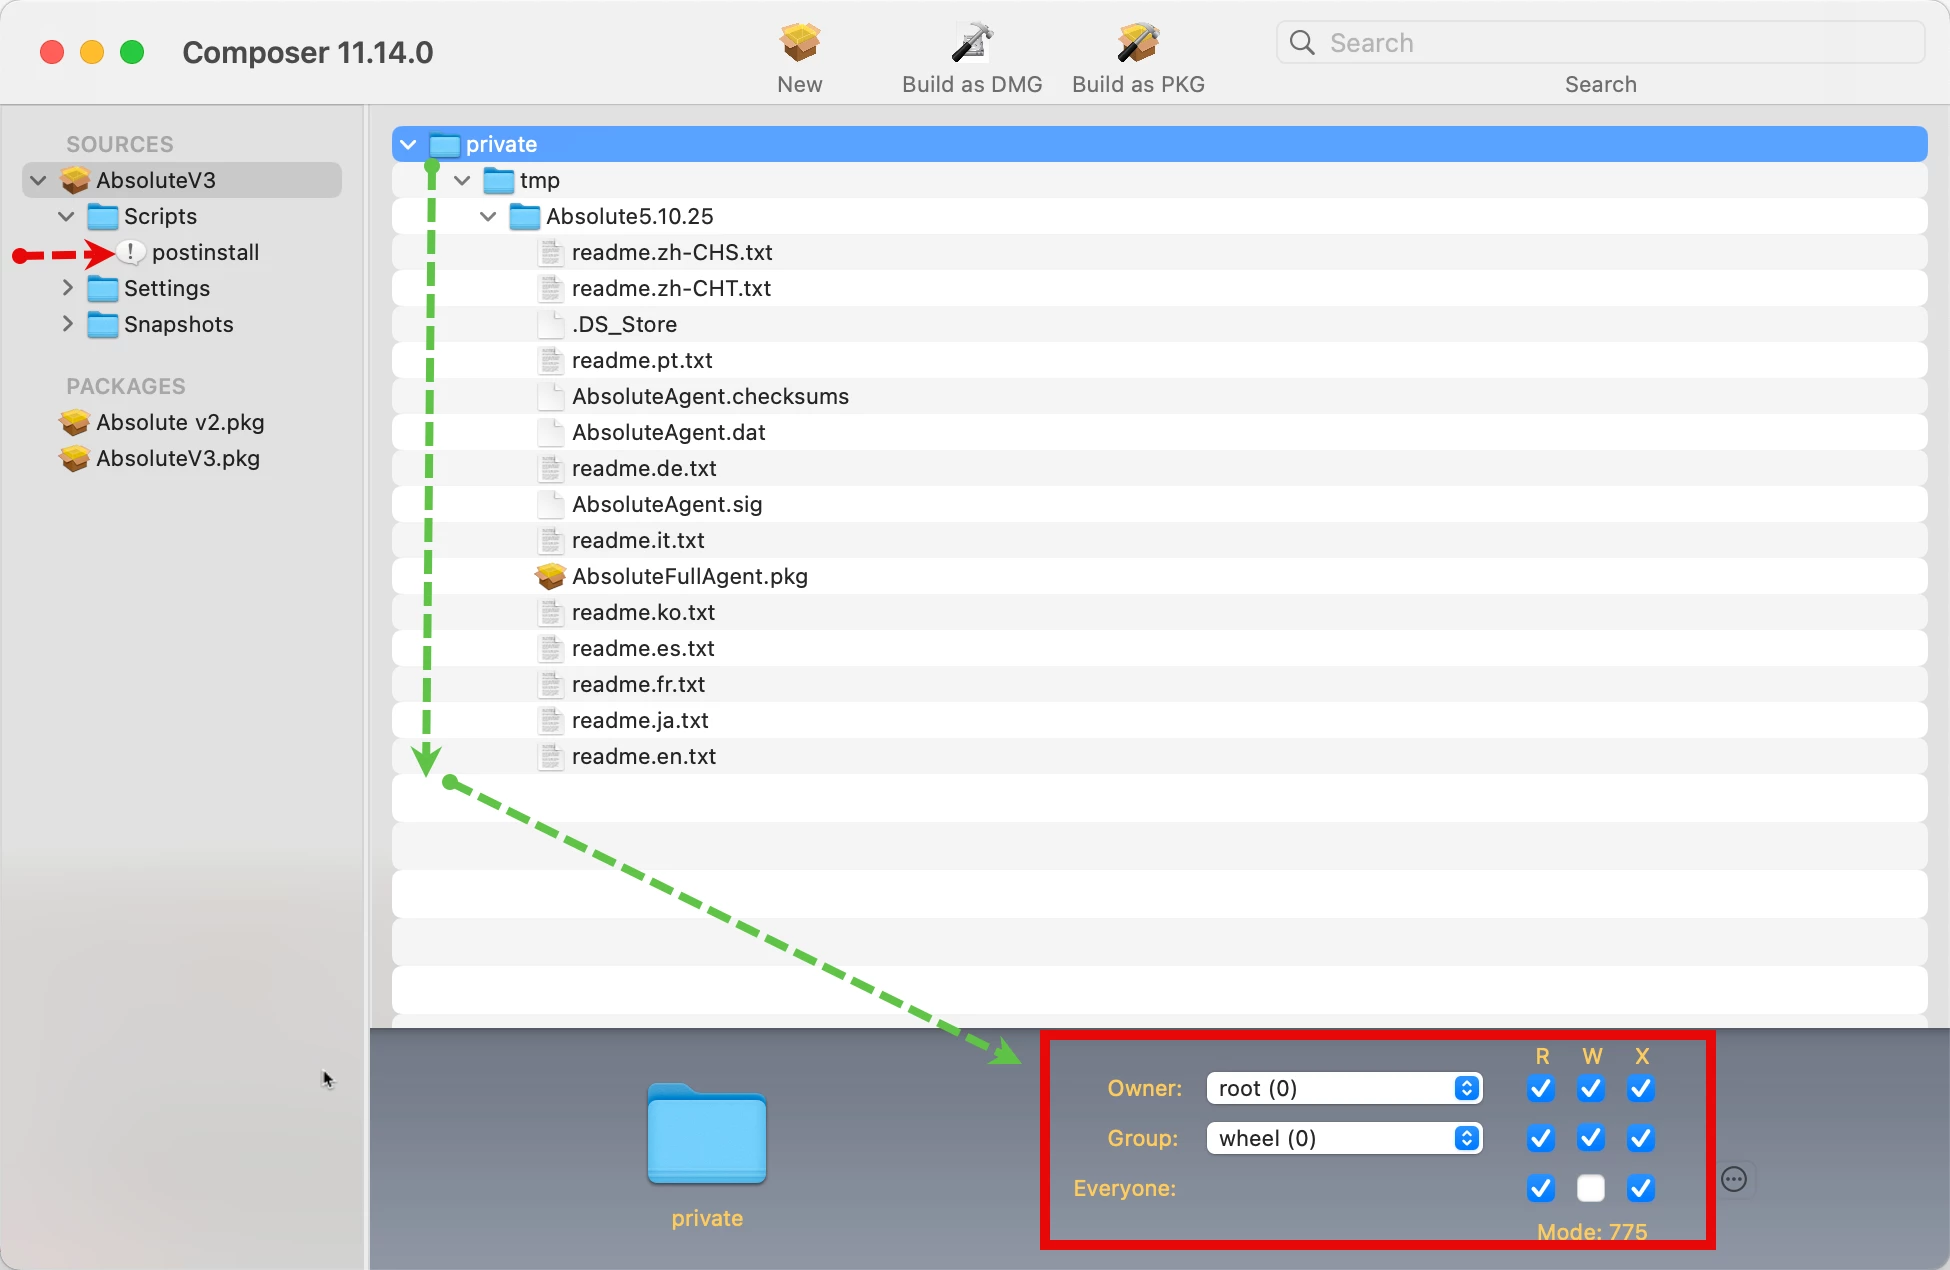
Task: Click the New toolbar label
Action: coord(800,84)
